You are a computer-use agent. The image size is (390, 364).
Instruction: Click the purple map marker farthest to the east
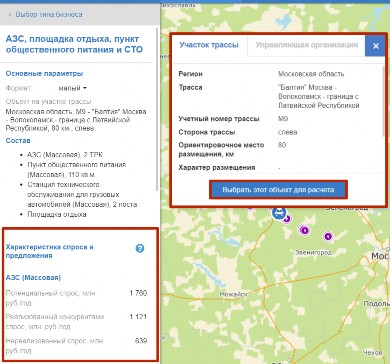tap(328, 236)
